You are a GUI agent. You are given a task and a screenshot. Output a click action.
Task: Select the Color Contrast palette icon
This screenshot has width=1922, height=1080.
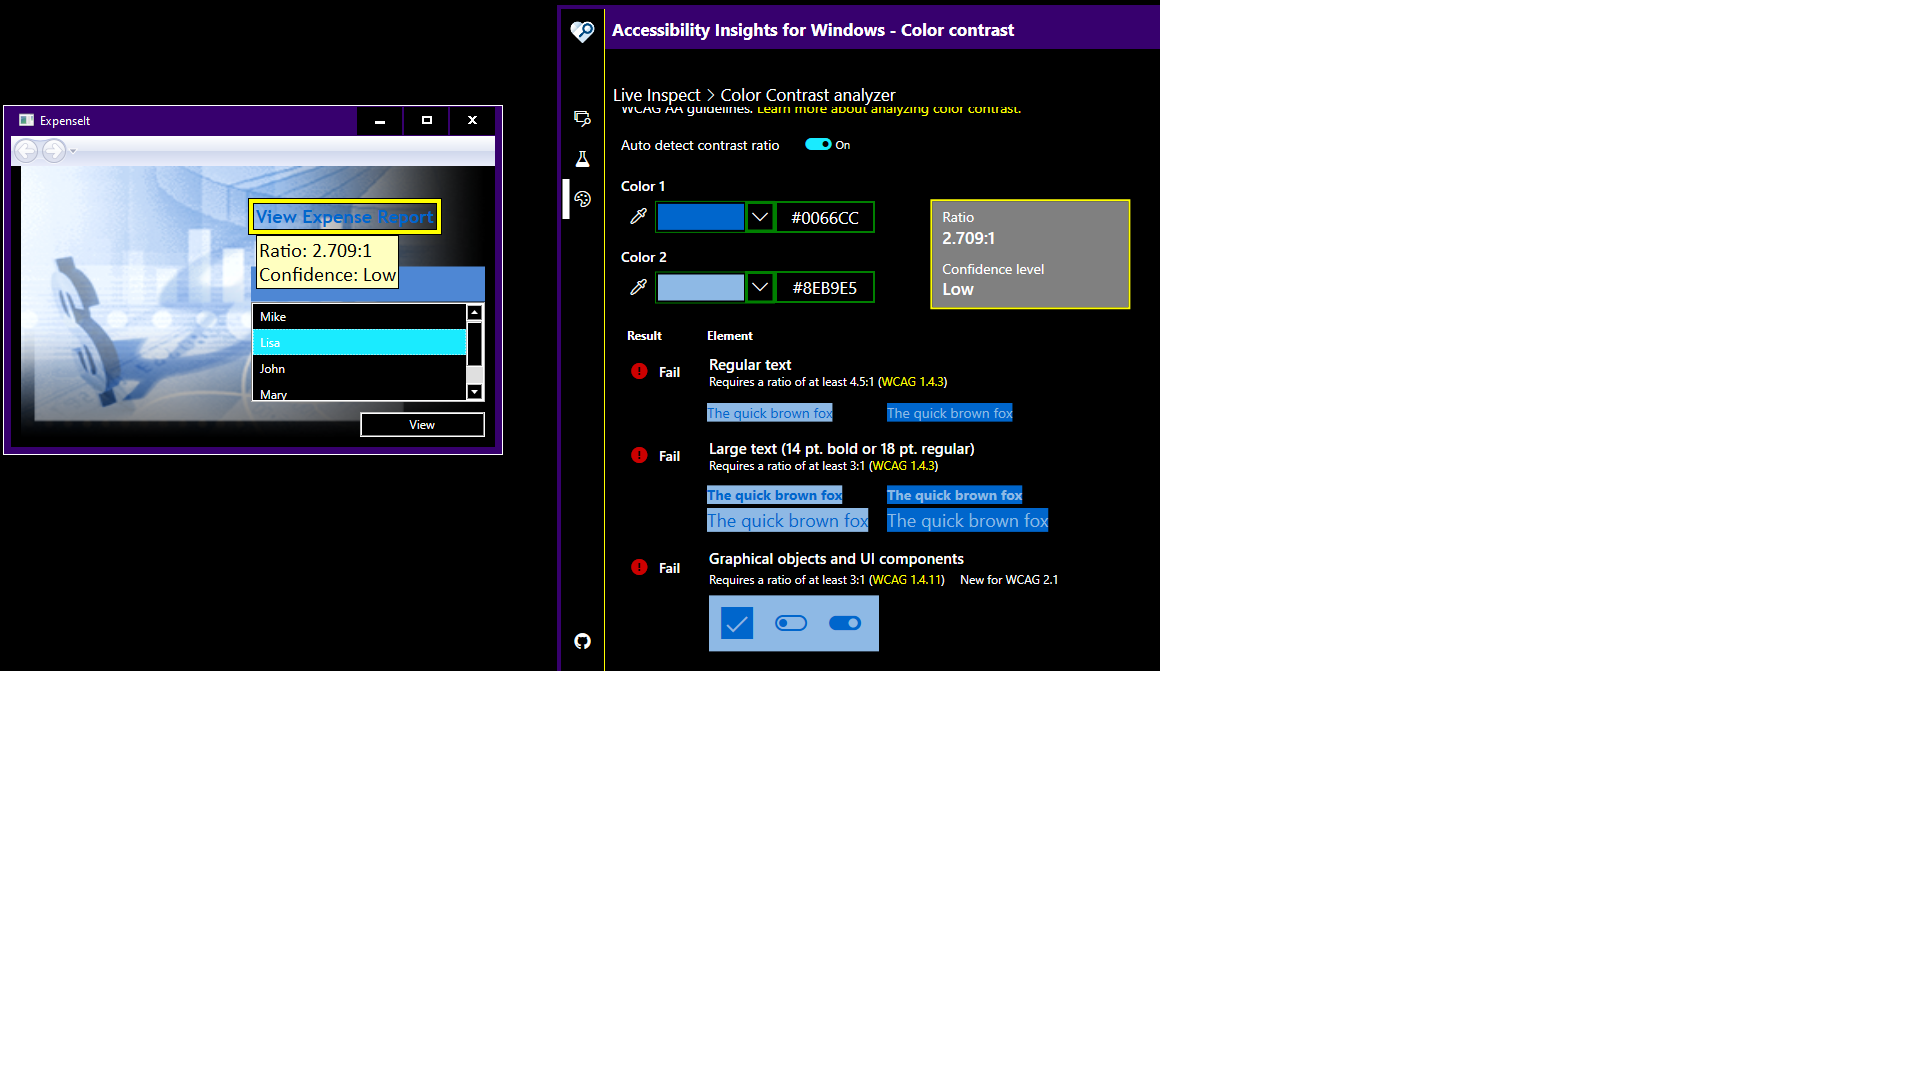(x=583, y=199)
